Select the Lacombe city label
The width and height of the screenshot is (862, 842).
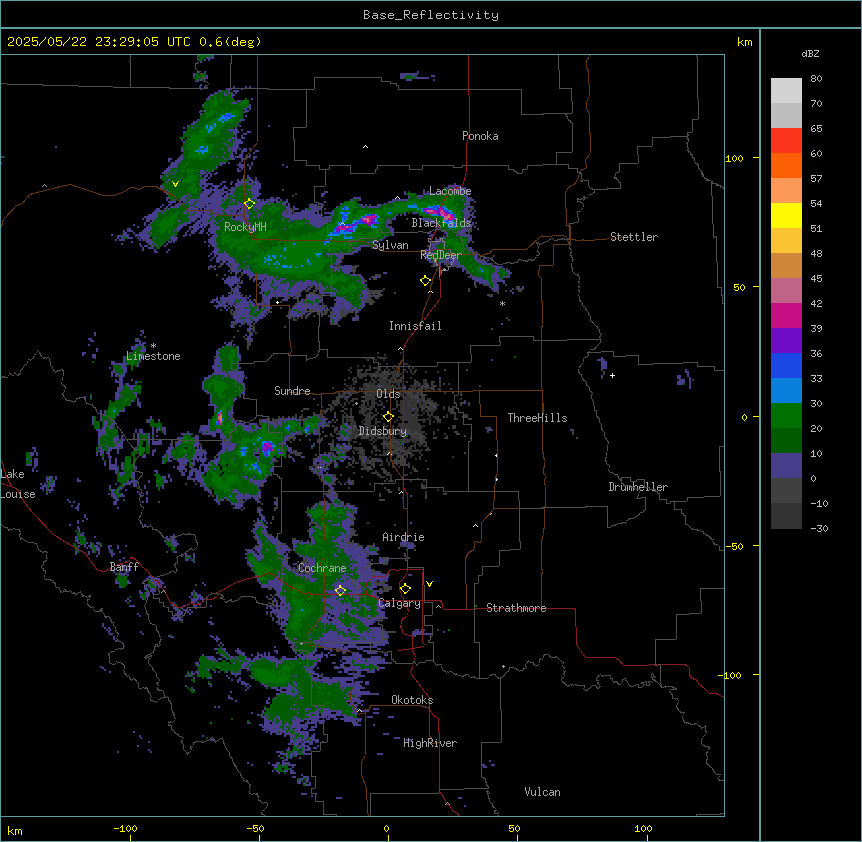tap(450, 191)
